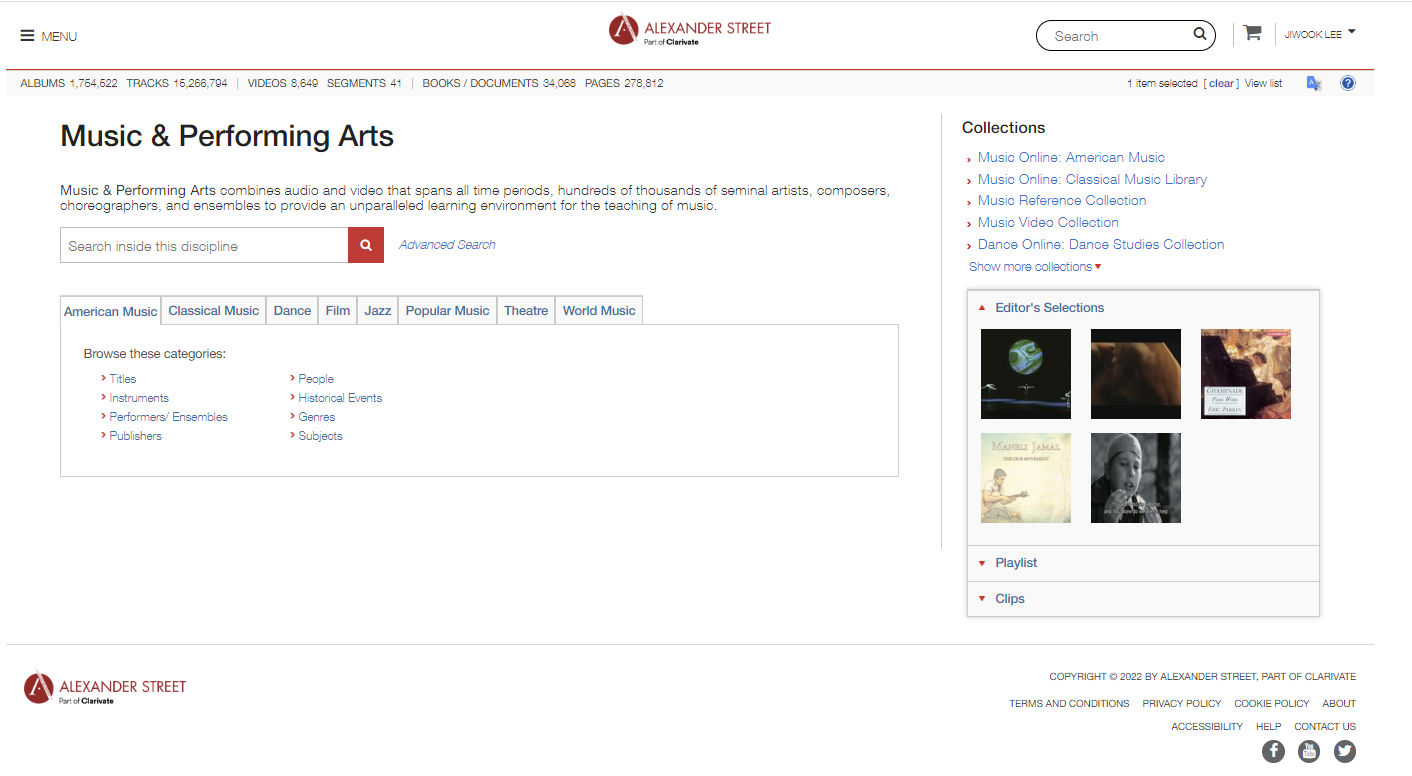Viewport: 1412px width, 776px height.
Task: Open the planet Earth thumbnail
Action: tap(1026, 374)
